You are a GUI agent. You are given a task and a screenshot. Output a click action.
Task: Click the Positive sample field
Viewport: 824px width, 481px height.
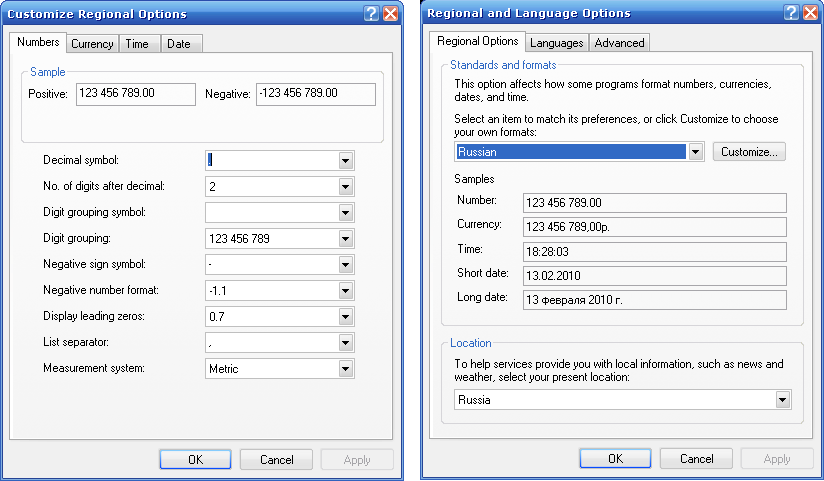point(136,94)
